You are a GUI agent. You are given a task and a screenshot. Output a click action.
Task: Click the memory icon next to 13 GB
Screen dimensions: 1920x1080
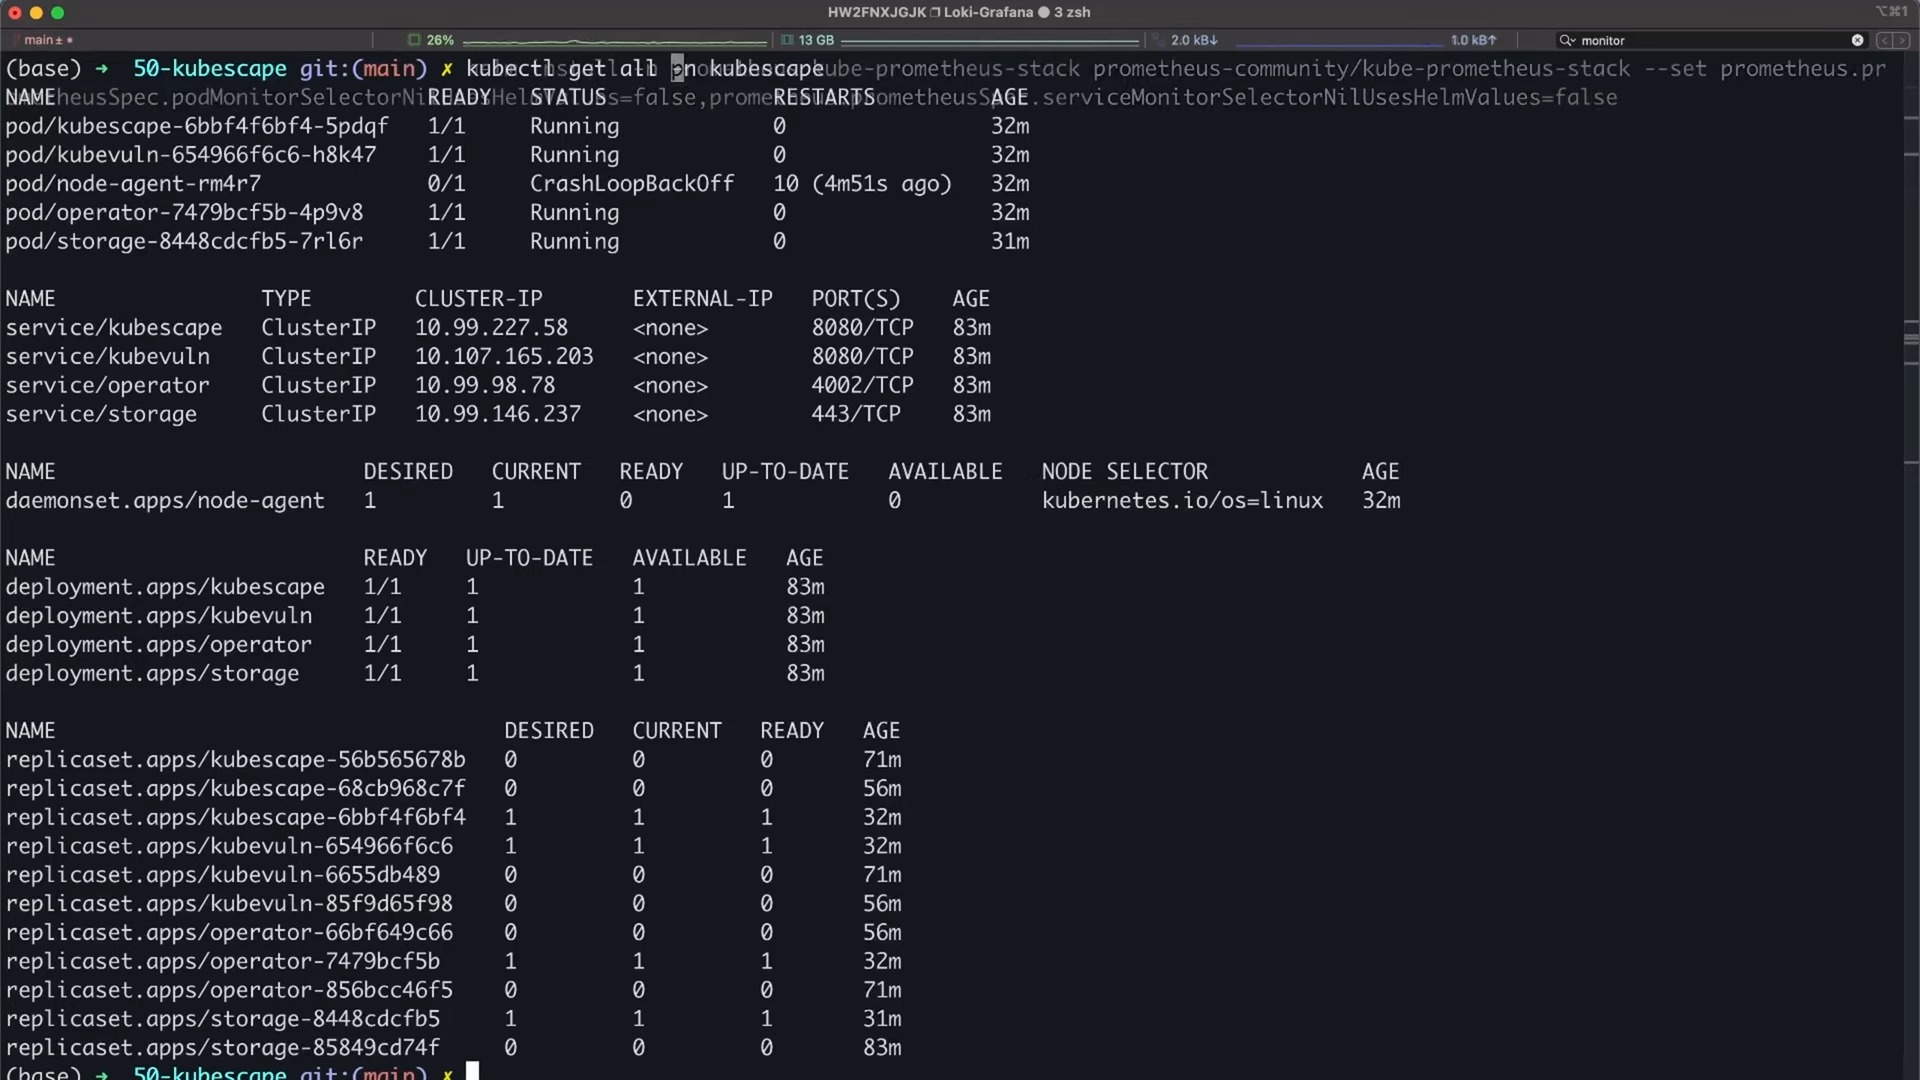pos(787,40)
